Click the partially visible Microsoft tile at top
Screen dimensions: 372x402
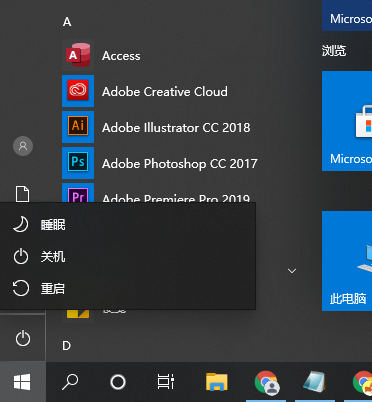(x=347, y=15)
